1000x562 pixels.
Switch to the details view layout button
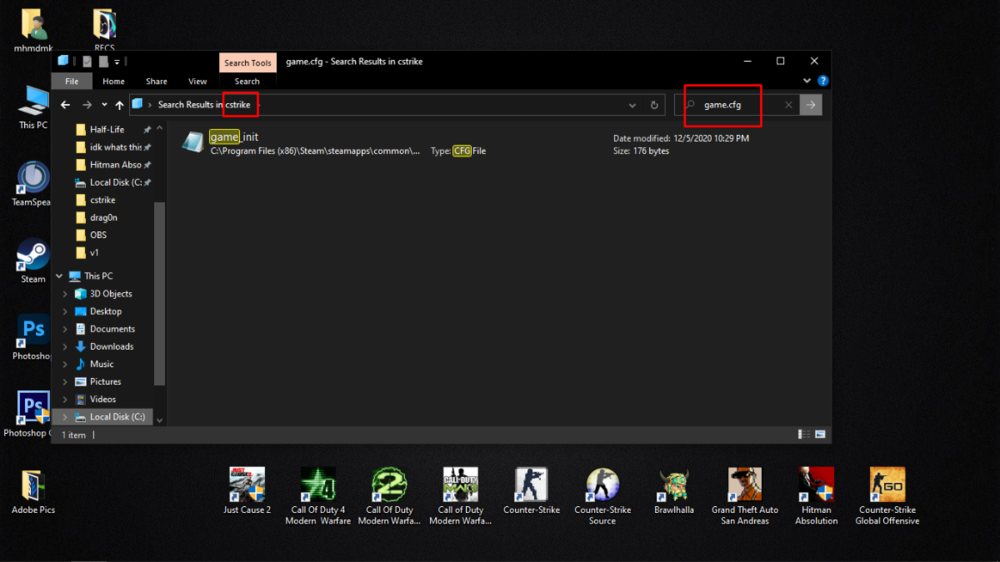coord(804,435)
